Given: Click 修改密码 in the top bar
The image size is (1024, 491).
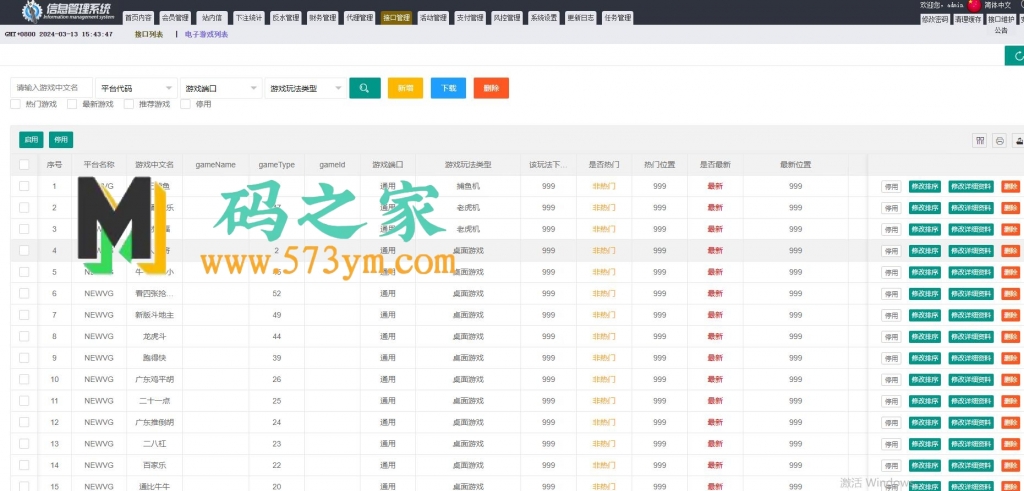Looking at the screenshot, I should [935, 19].
